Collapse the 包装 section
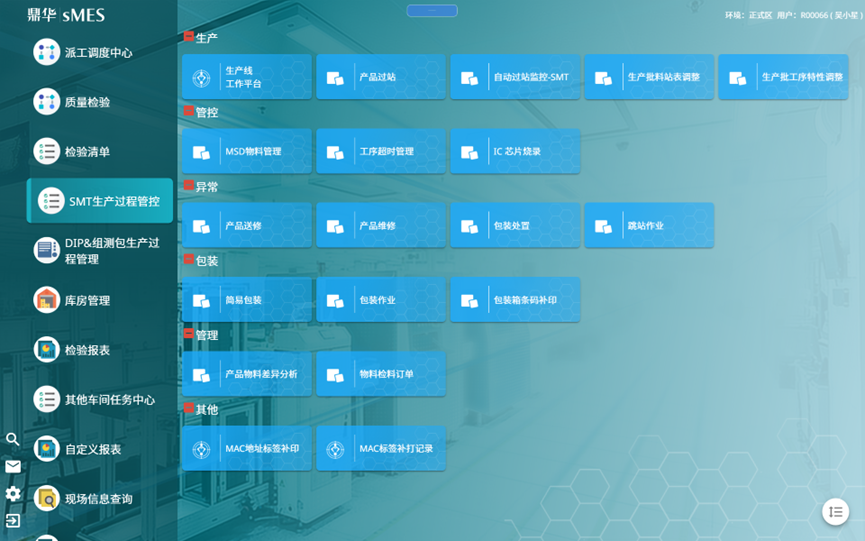 coord(188,260)
